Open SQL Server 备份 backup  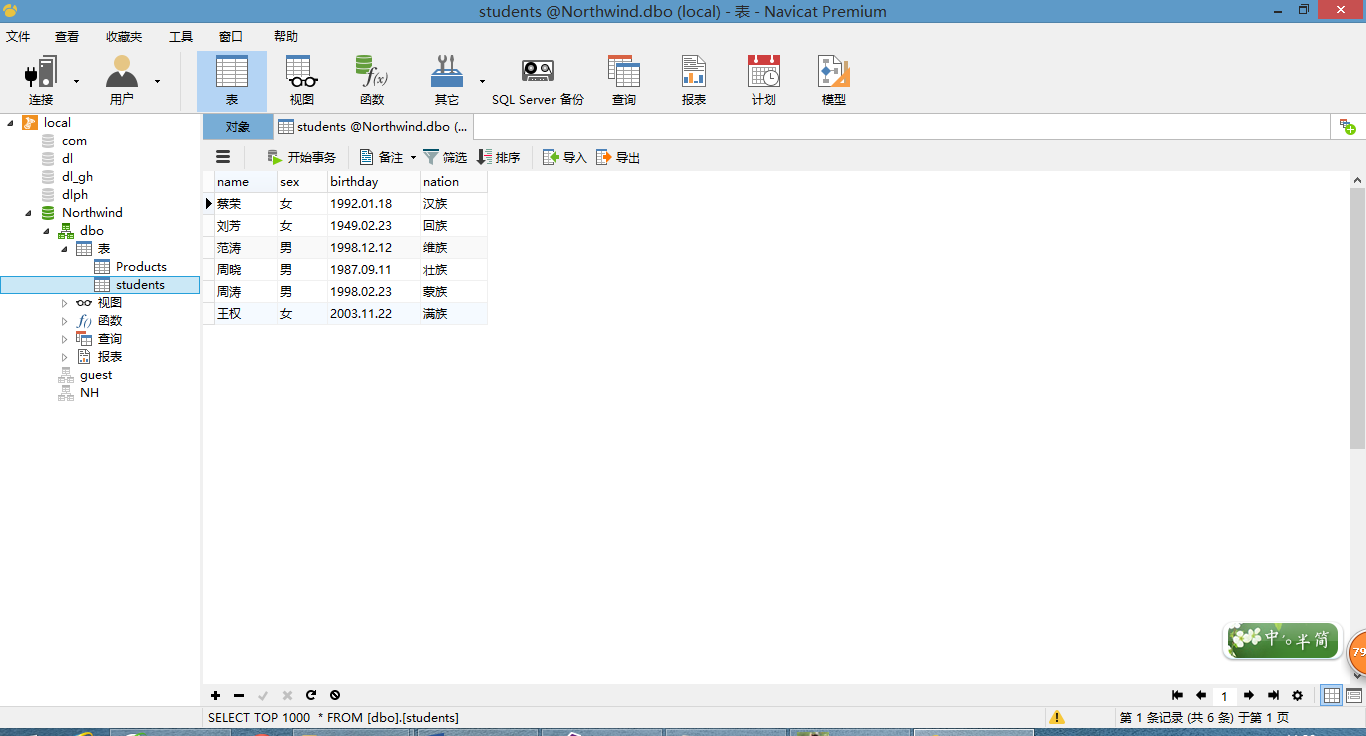pos(538,81)
